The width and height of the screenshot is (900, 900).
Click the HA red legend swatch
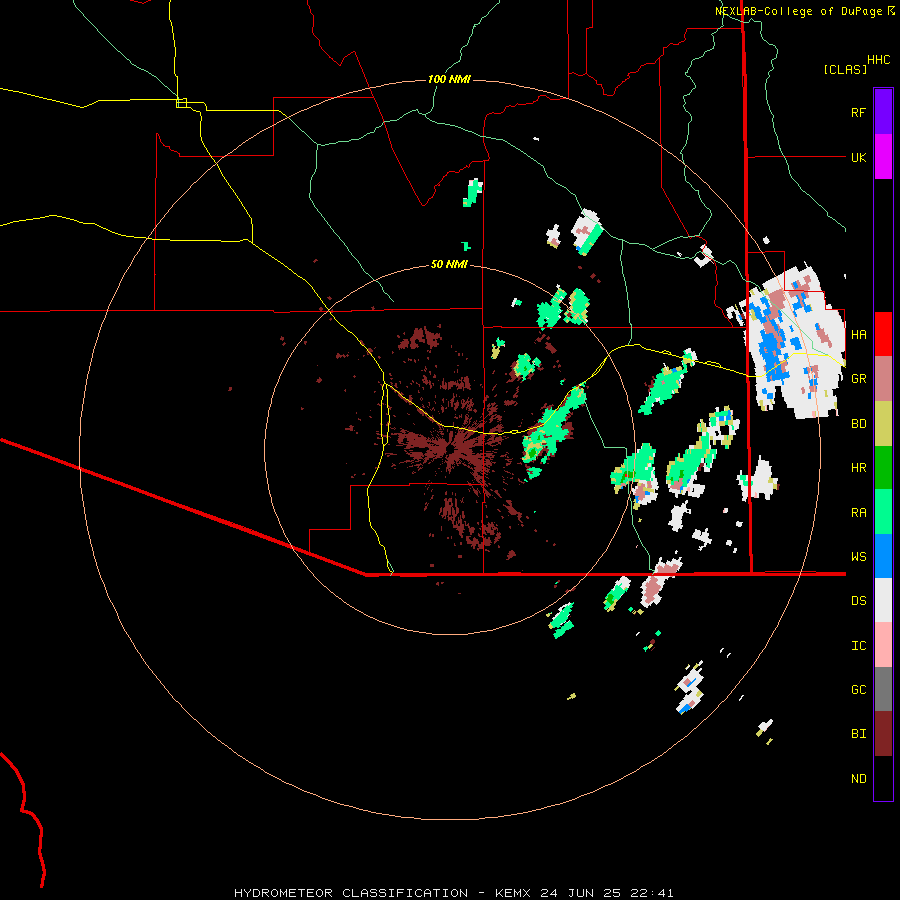click(883, 334)
